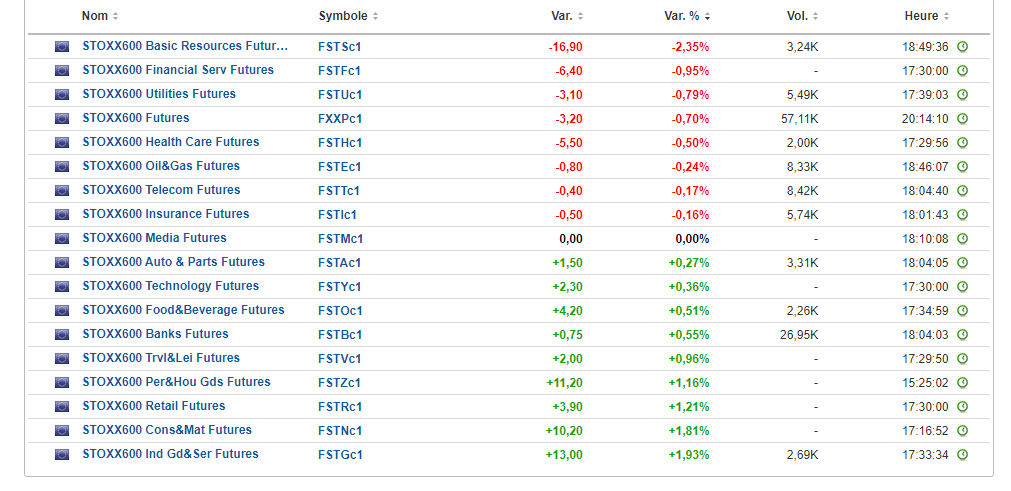Screen dimensions: 1011x491
Task: Click the FSTIc1 symbol cell
Action: point(337,215)
